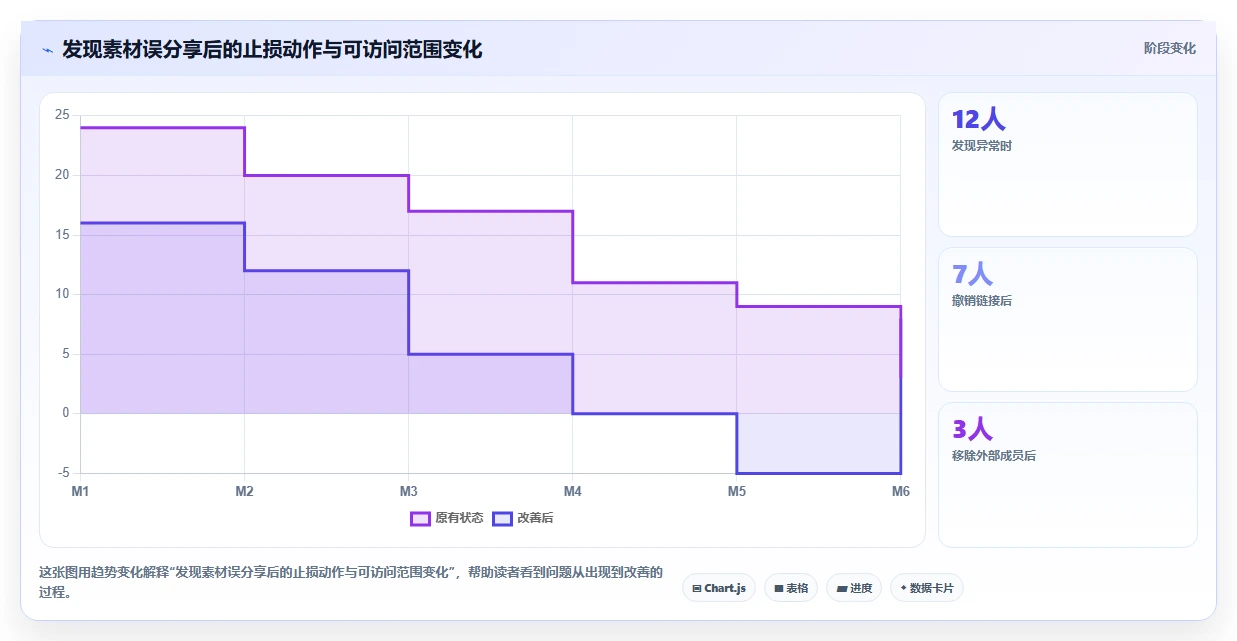
Task: Click the 移除外部成员后 caption text
Action: point(994,456)
